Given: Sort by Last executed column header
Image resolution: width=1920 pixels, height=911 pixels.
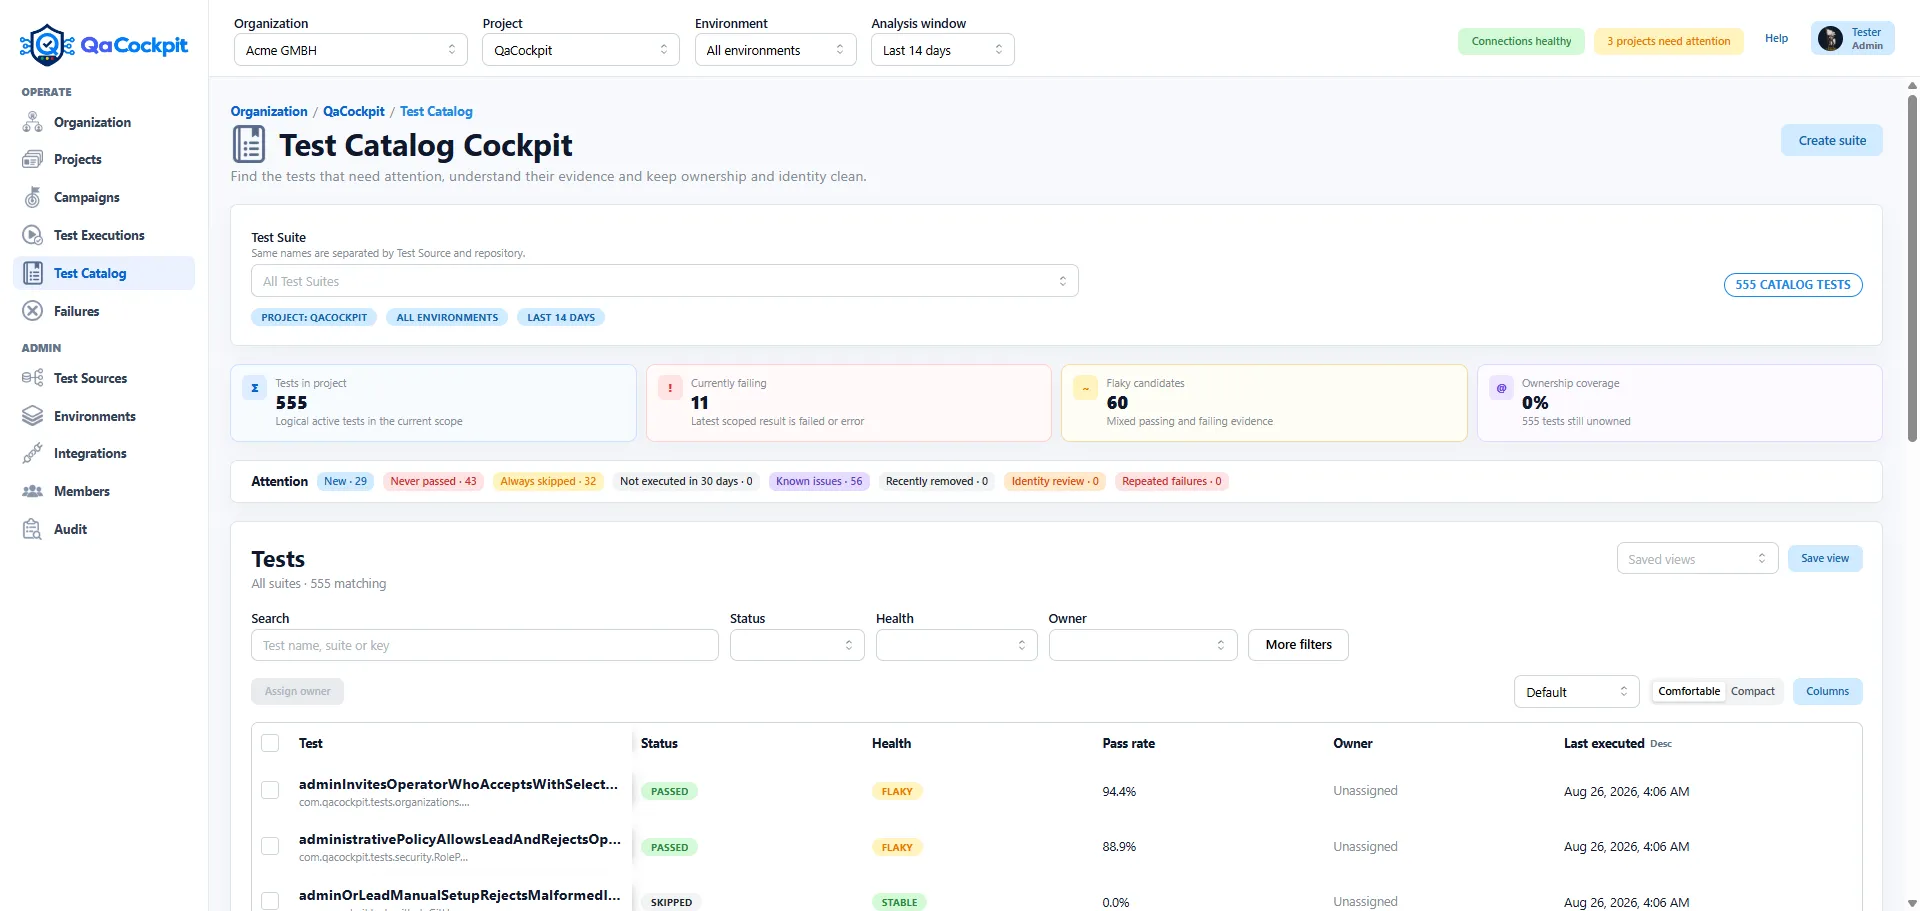Looking at the screenshot, I should tap(1617, 743).
